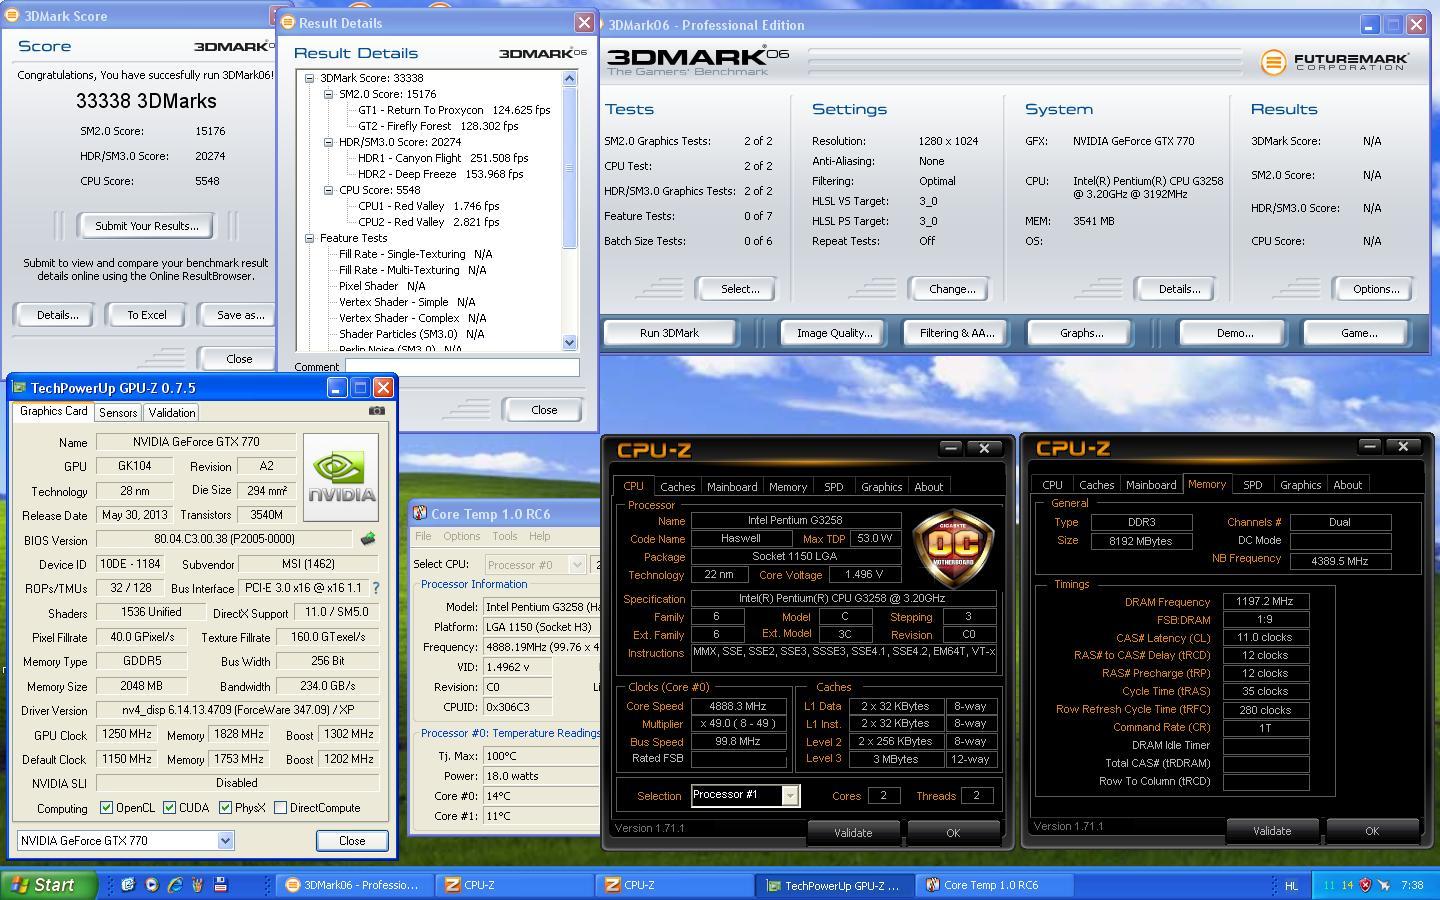The width and height of the screenshot is (1440, 900).
Task: Click the Show Desktop quick launch icon
Action: 128,885
